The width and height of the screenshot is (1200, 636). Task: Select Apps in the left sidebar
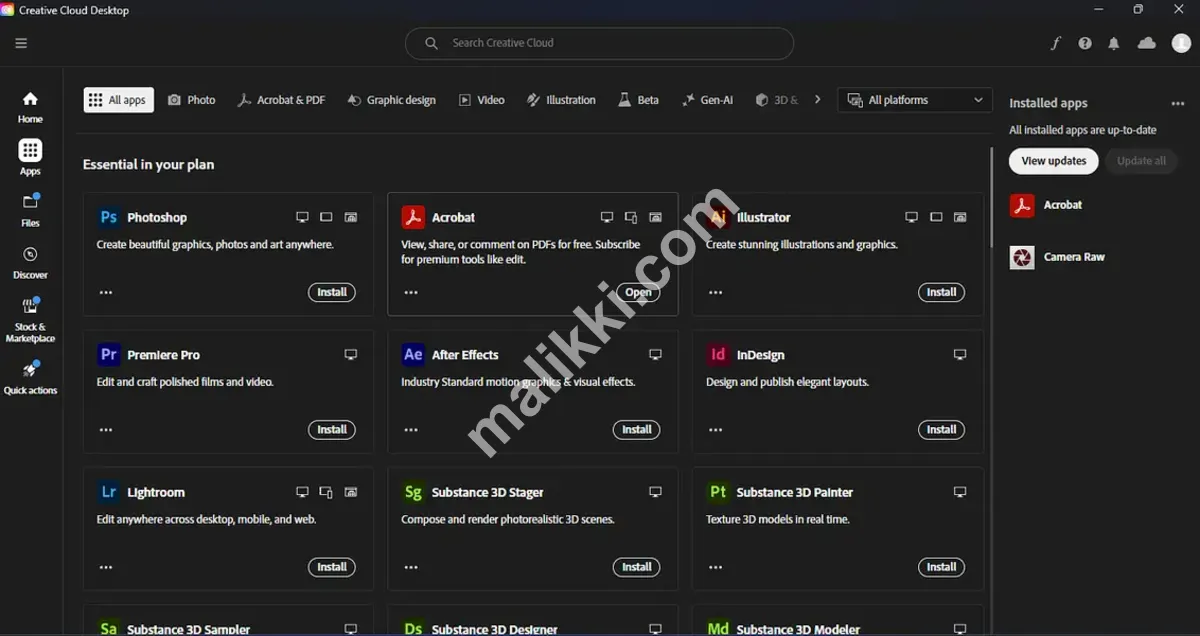[x=30, y=157]
